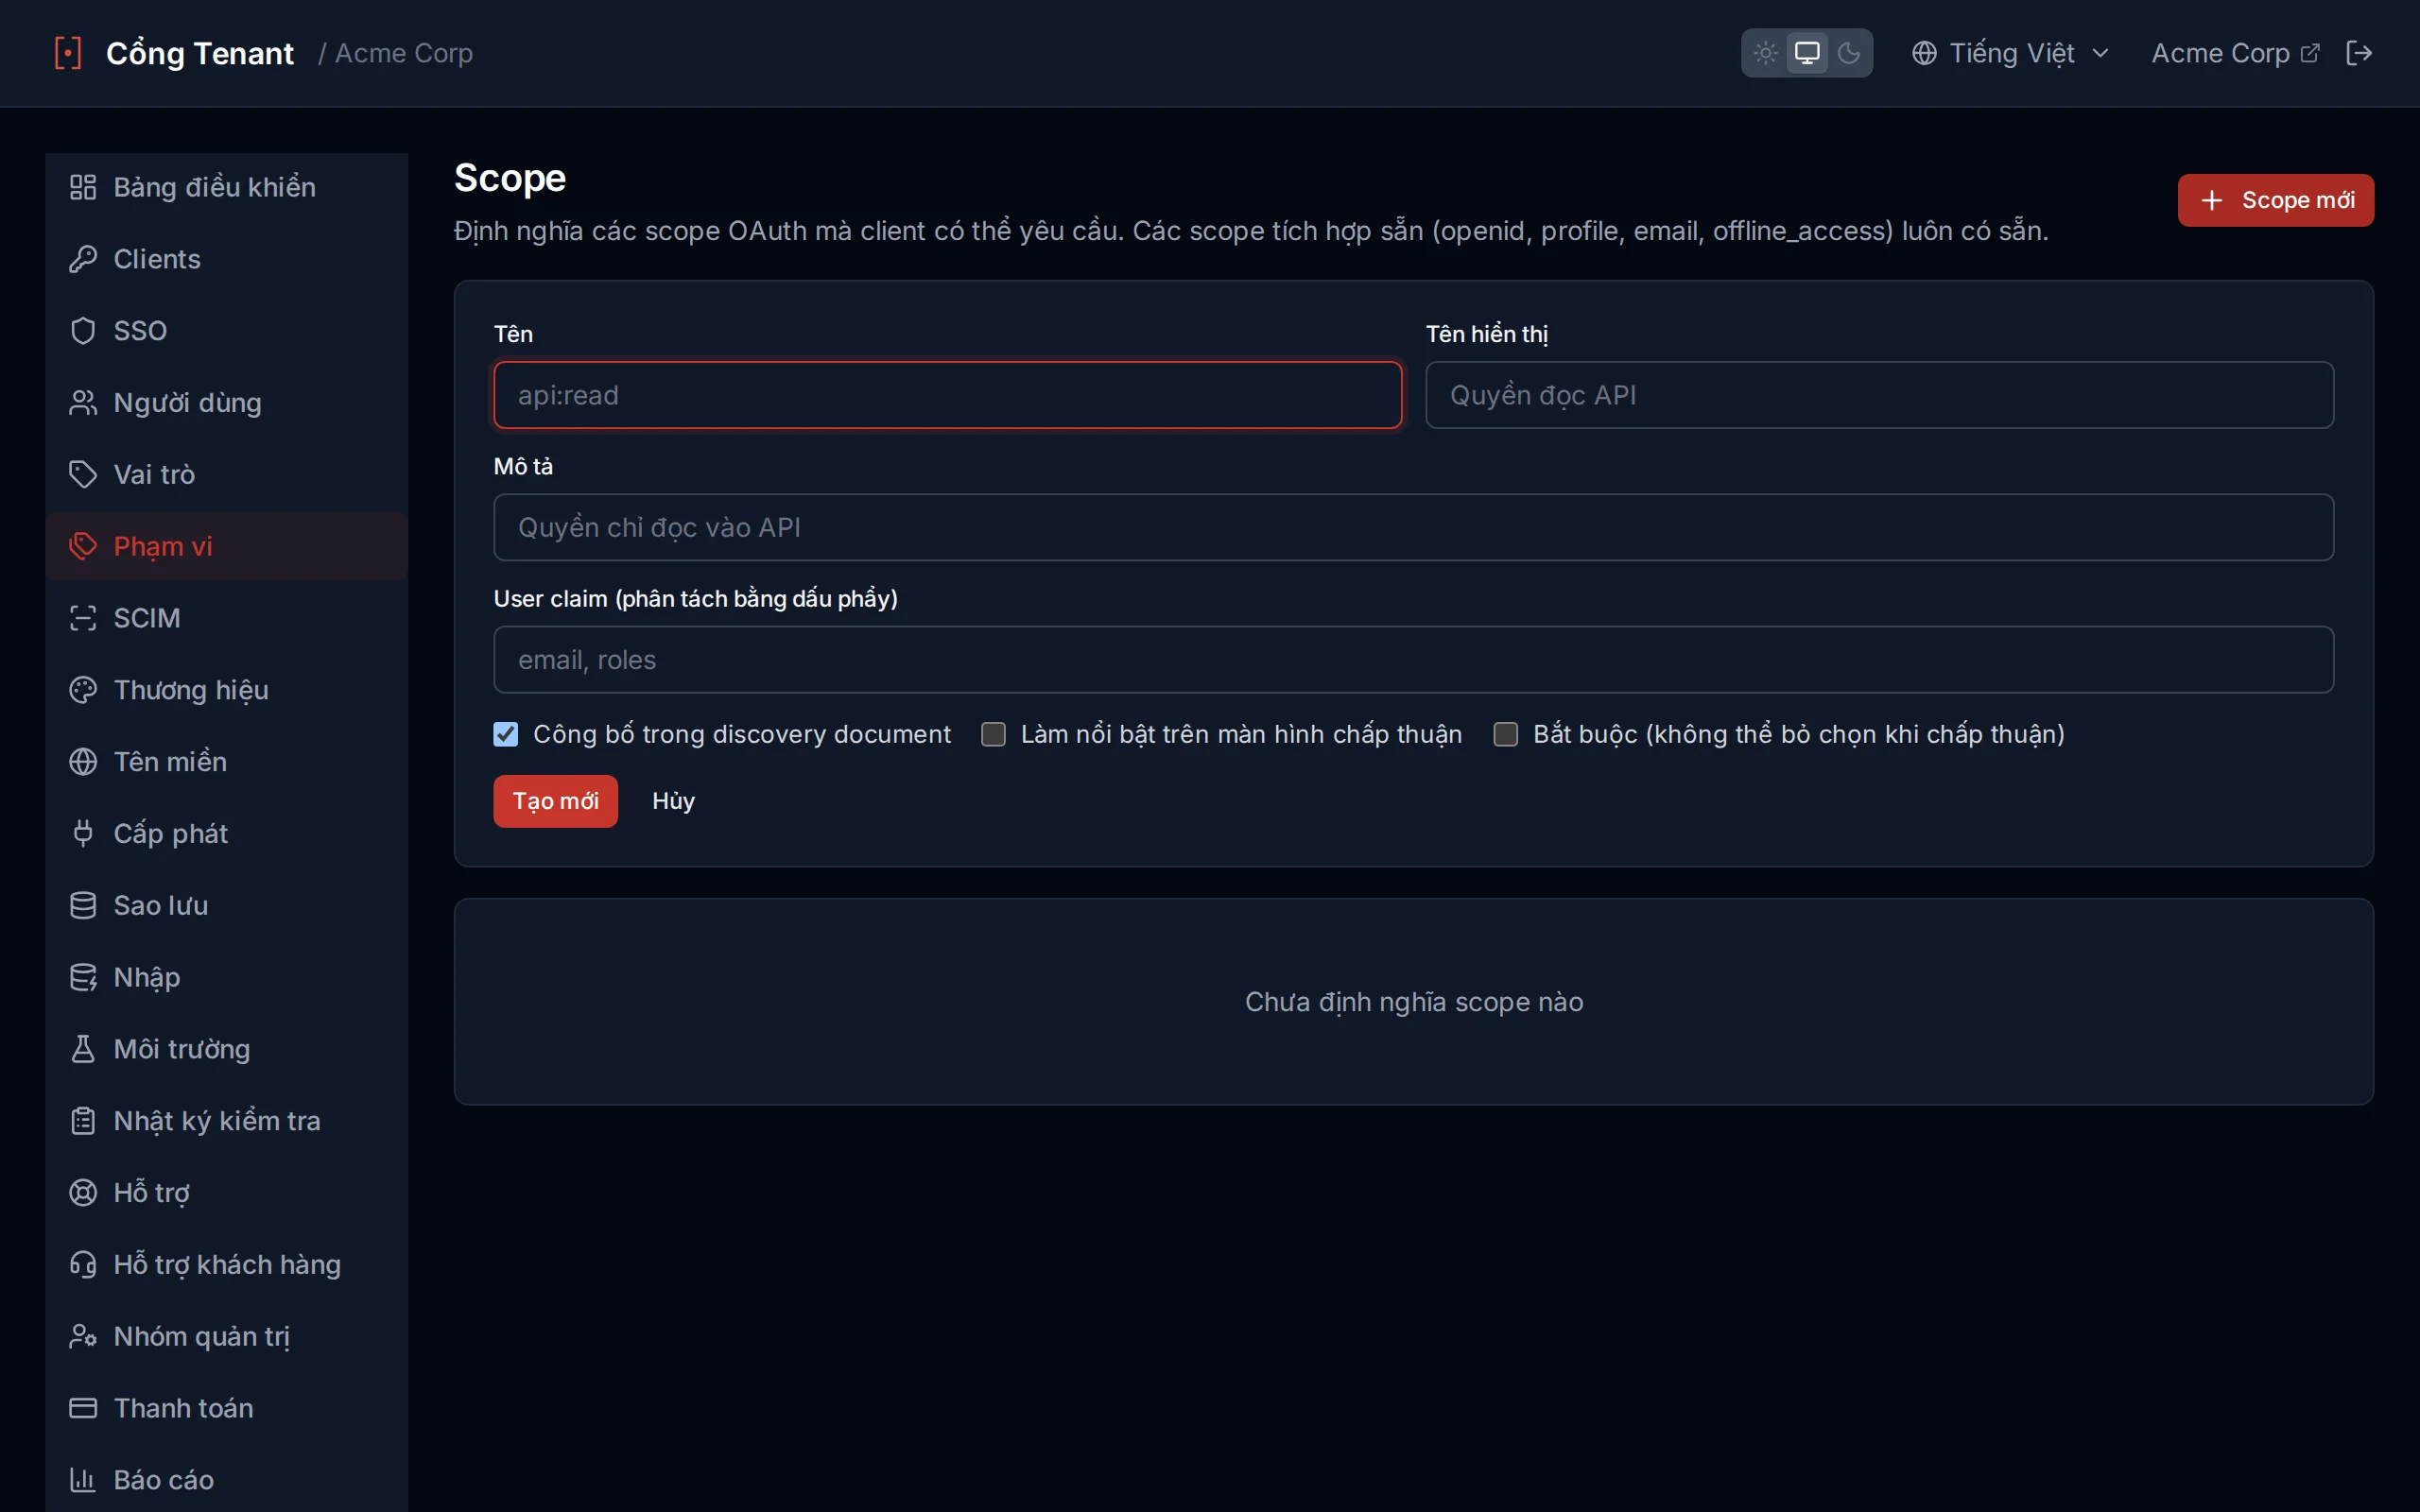Viewport: 2420px width, 1512px height.
Task: Click the Nhóm quản trị user-cog icon
Action: tap(83, 1336)
